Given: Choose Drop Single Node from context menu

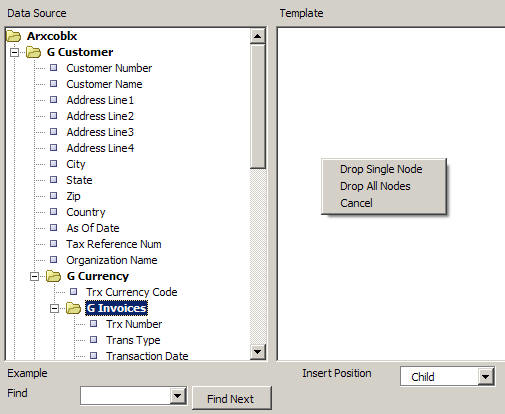Looking at the screenshot, I should pyautogui.click(x=381, y=169).
